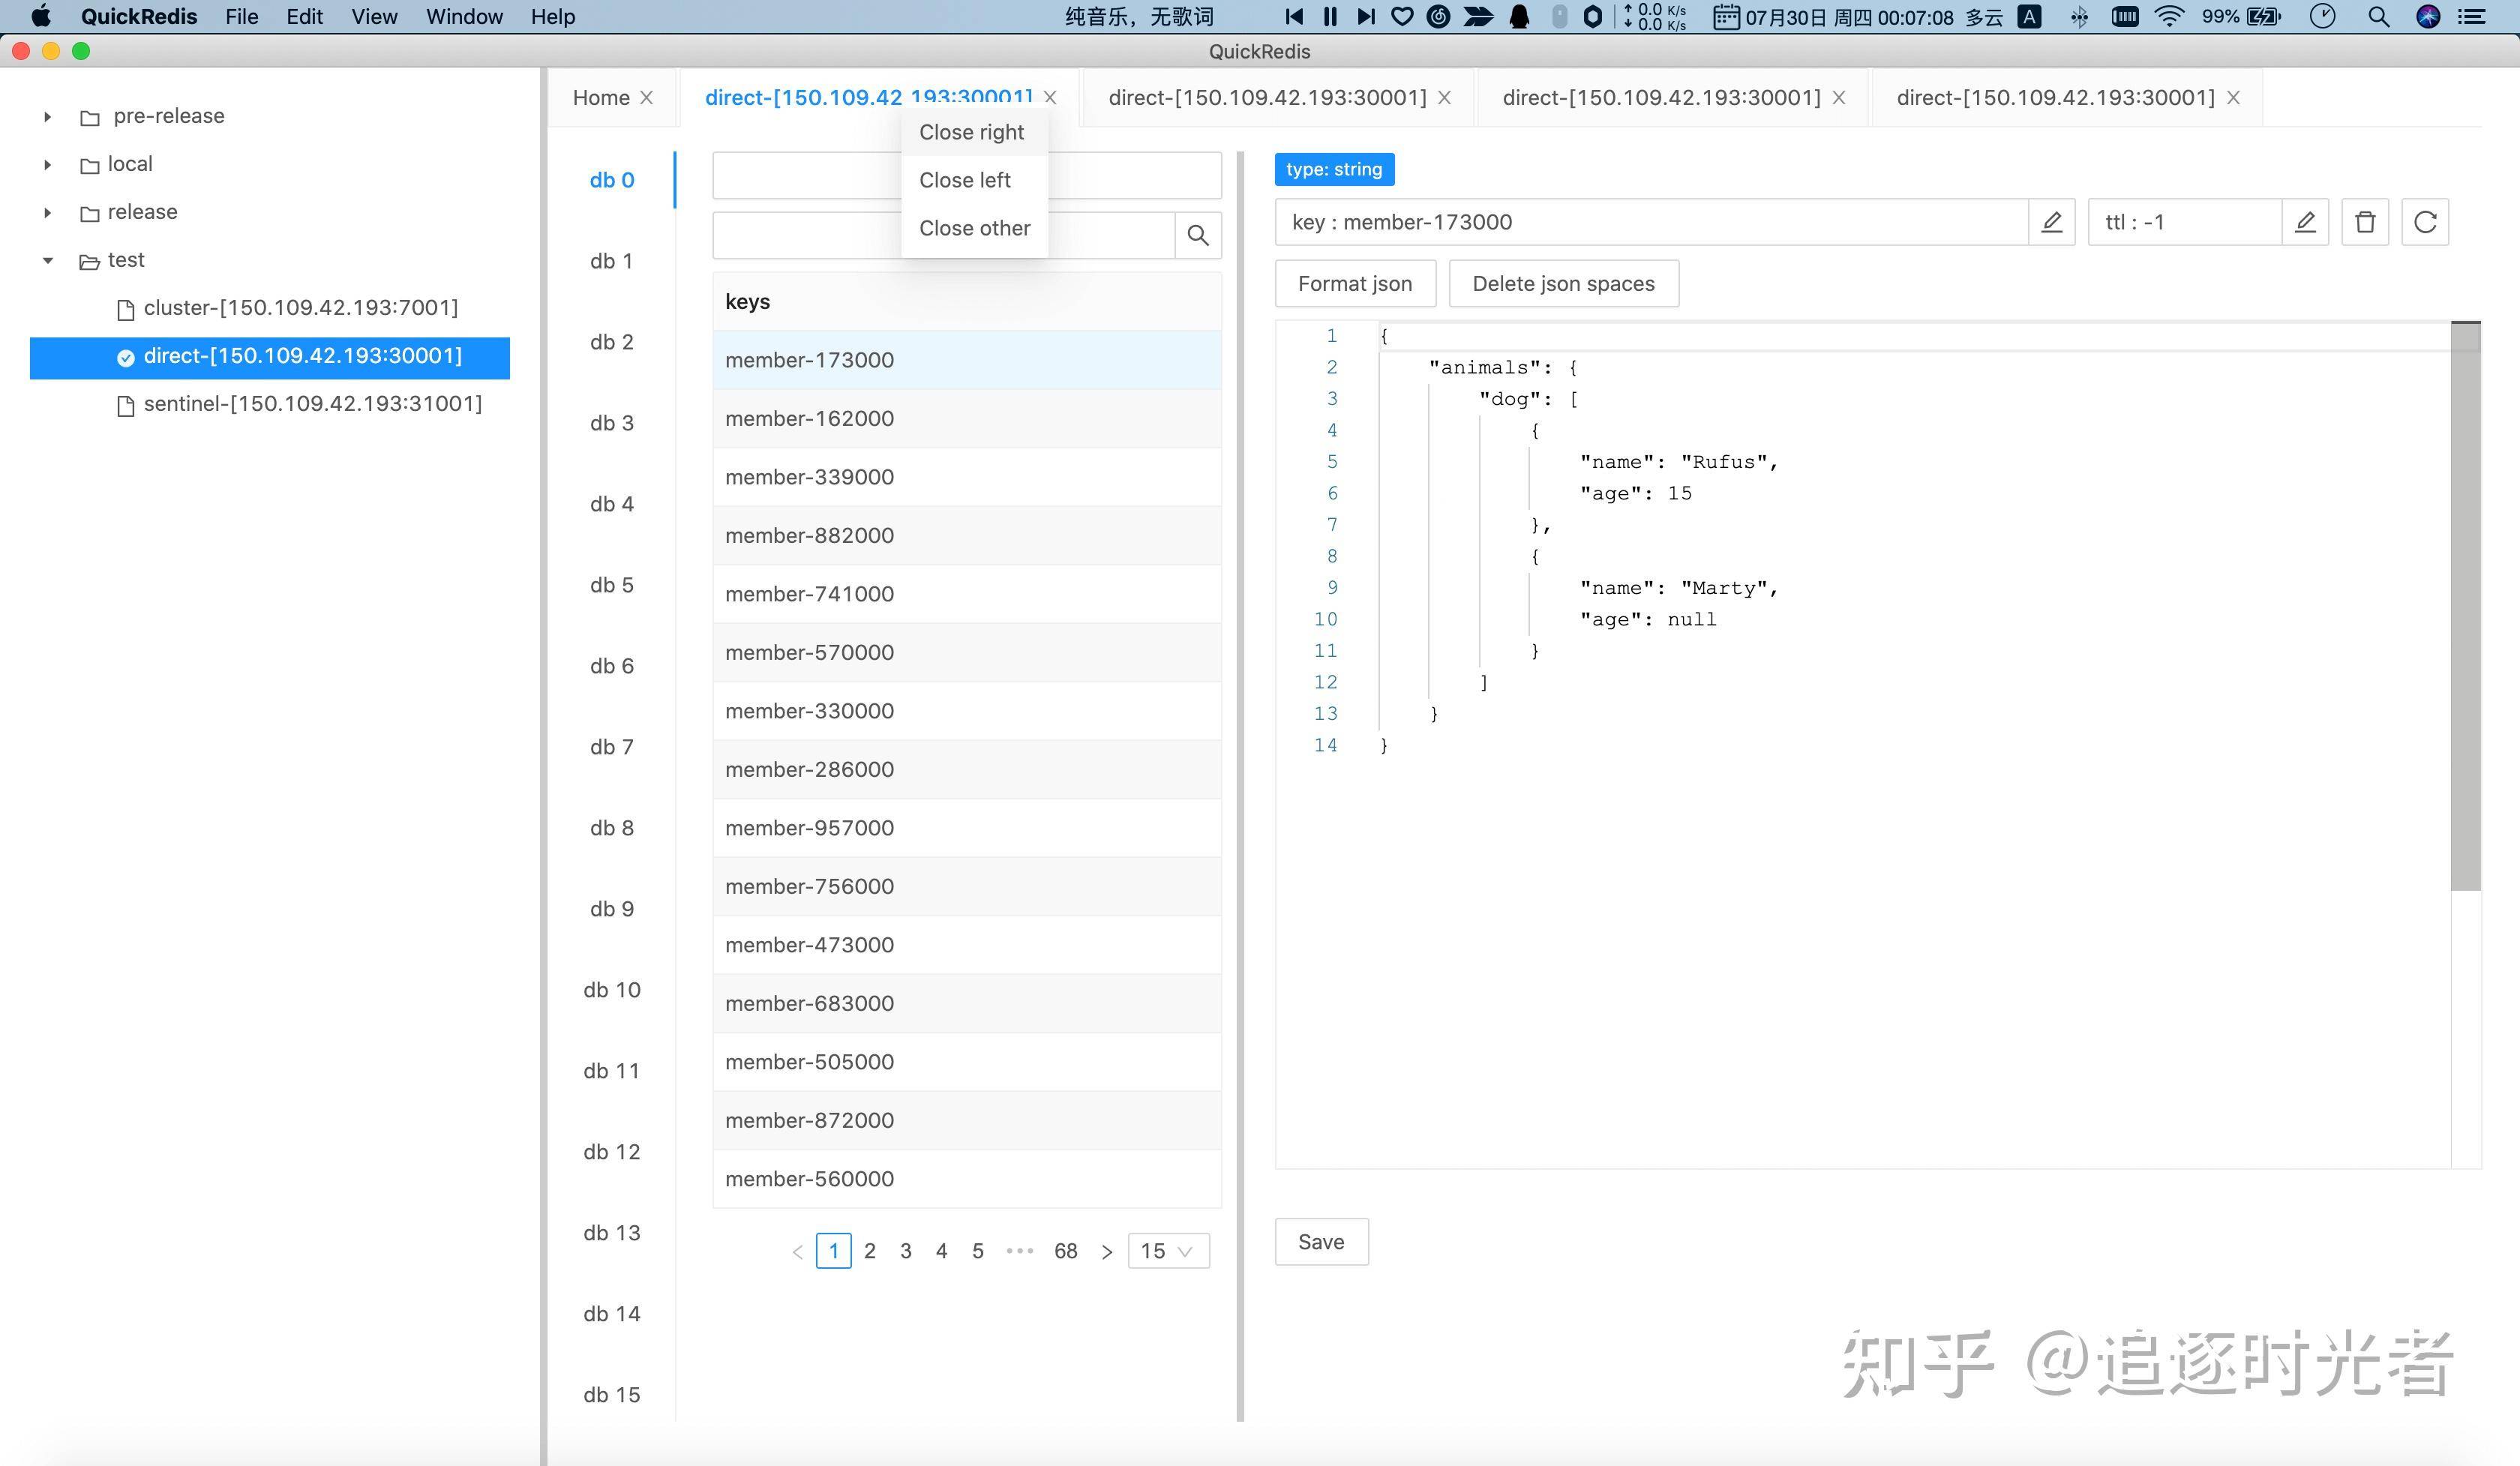Go to page 2 of keys
The image size is (2520, 1466).
point(870,1251)
